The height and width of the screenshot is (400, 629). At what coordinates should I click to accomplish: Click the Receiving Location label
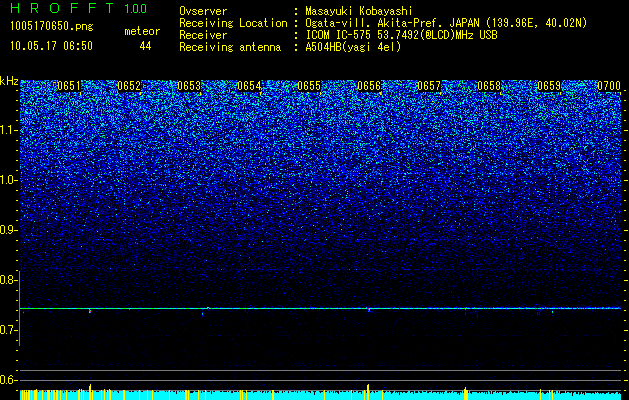click(x=233, y=23)
